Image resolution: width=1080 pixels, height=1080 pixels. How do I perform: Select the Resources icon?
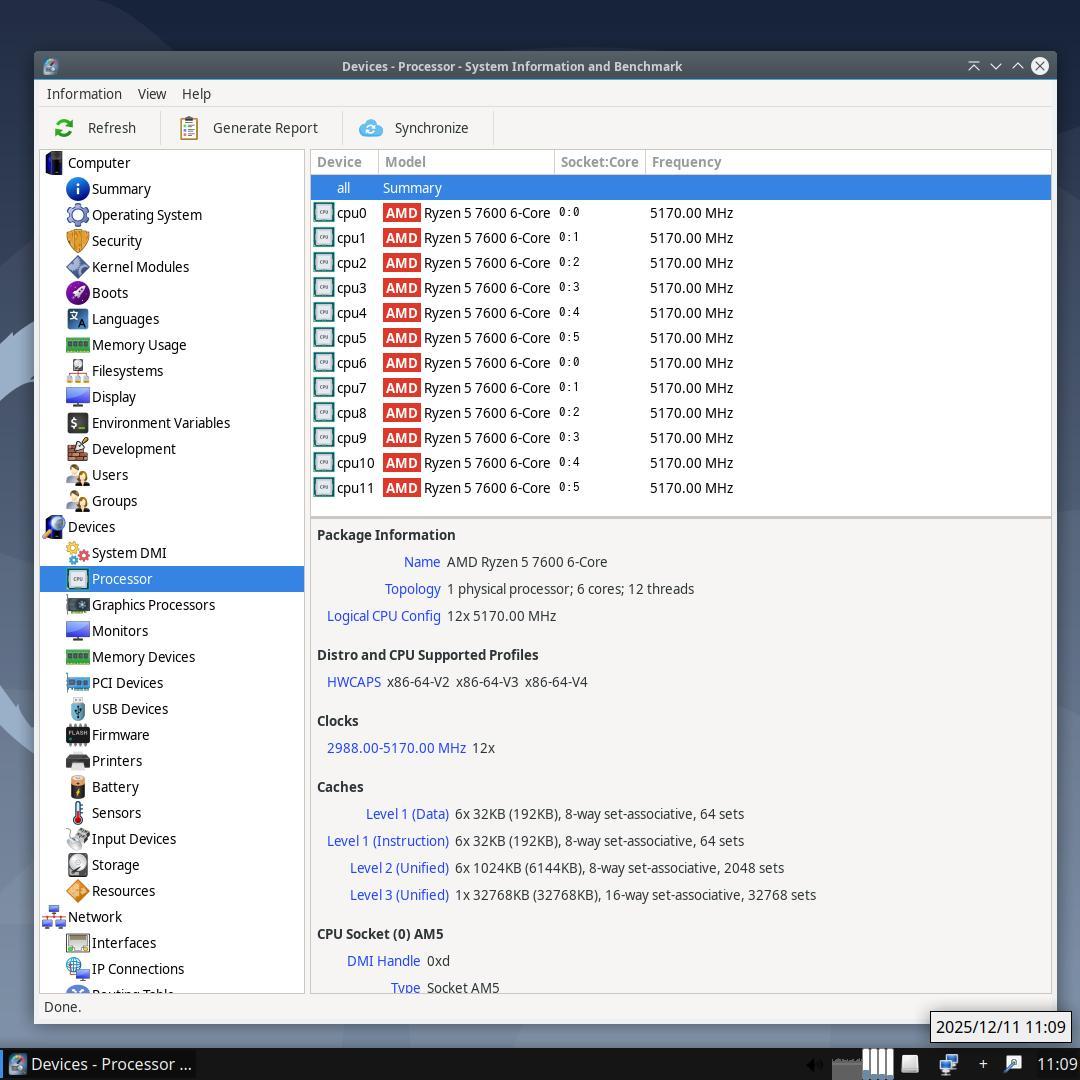point(77,891)
